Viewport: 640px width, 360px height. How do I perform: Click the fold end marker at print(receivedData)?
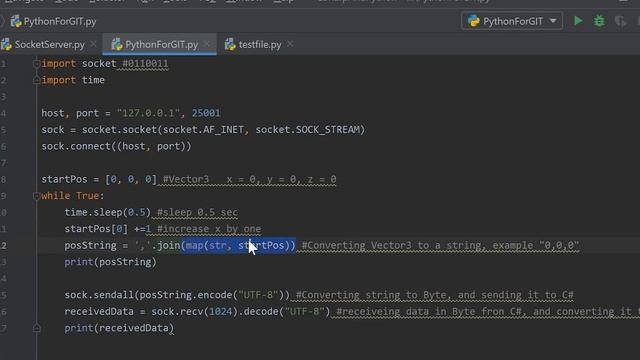pos(36,328)
